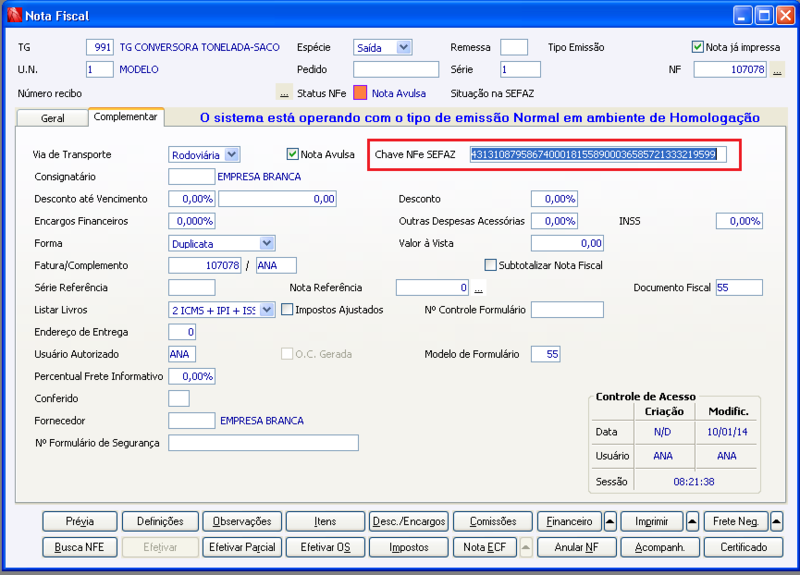
Task: Click the Pedido input field
Action: tap(396, 69)
